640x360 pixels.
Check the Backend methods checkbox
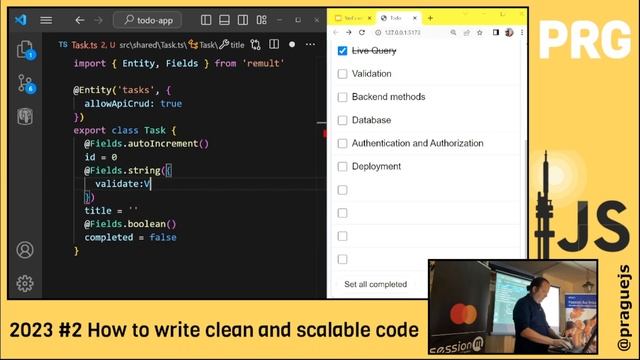click(x=342, y=97)
